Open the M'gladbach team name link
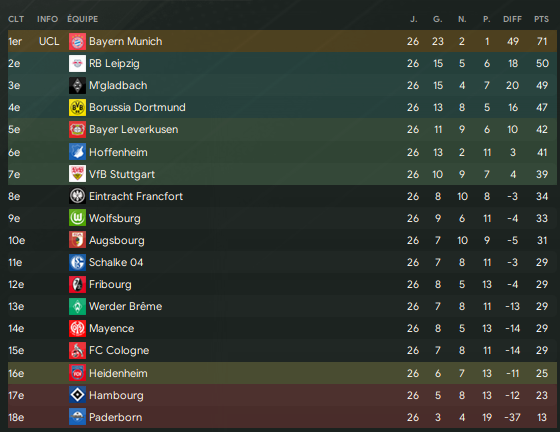This screenshot has height=432, width=560. 118,85
